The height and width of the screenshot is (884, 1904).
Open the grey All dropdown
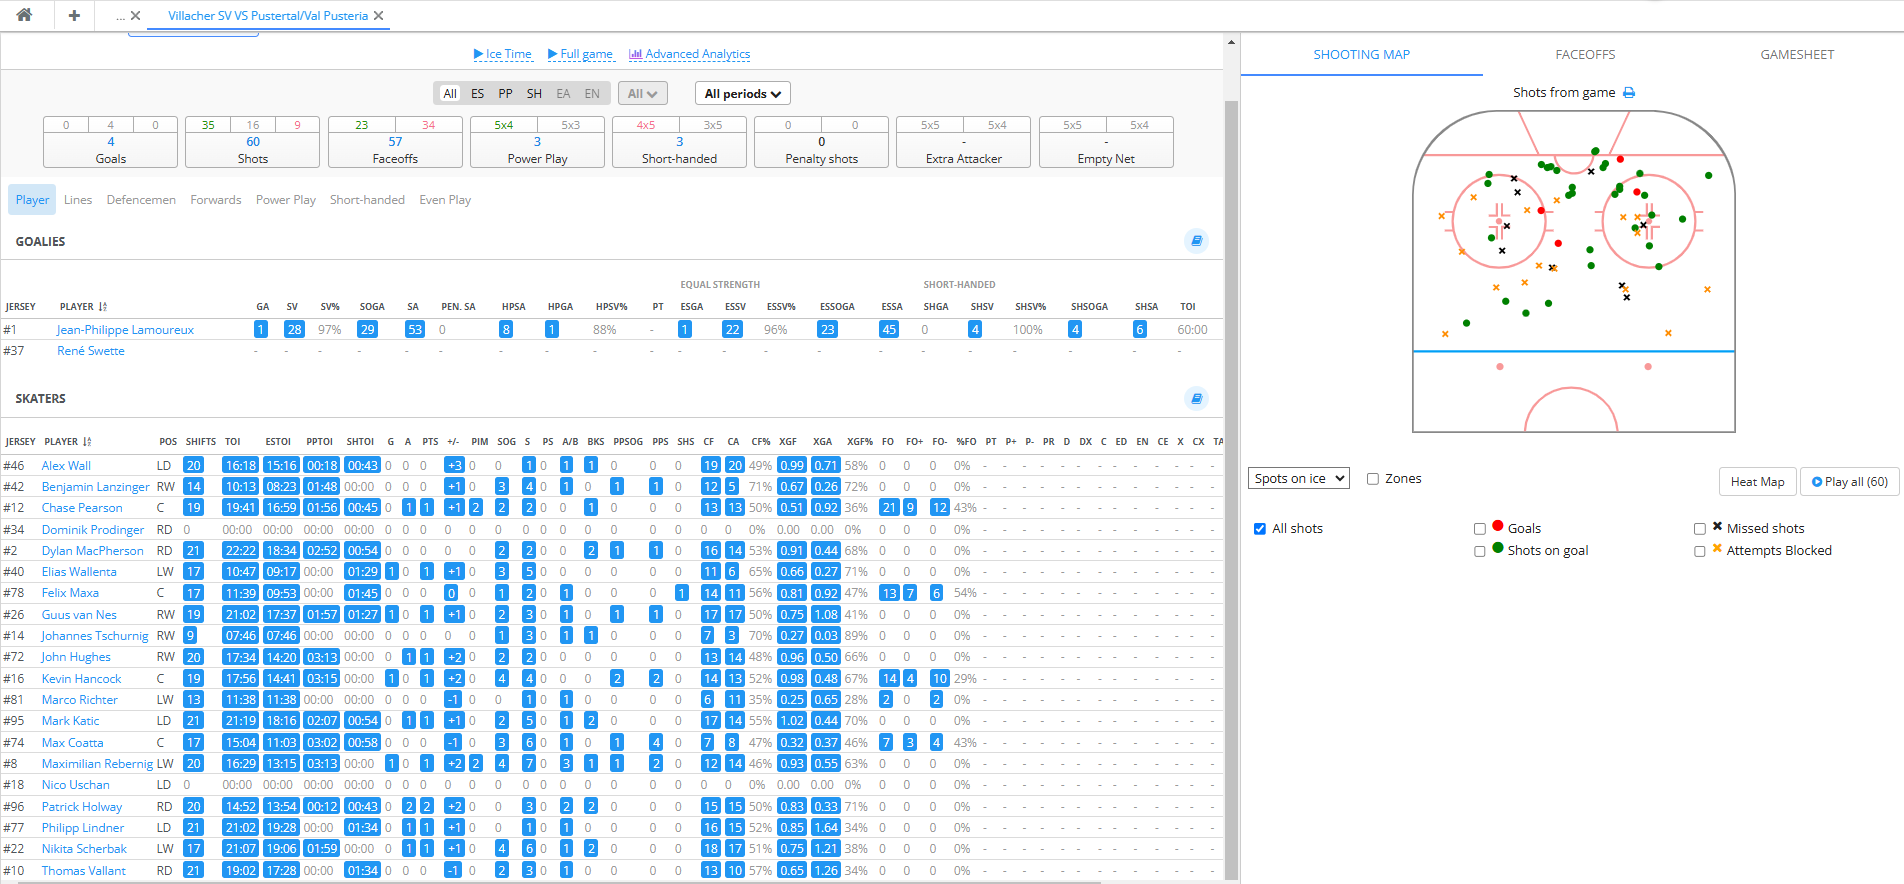pos(642,94)
